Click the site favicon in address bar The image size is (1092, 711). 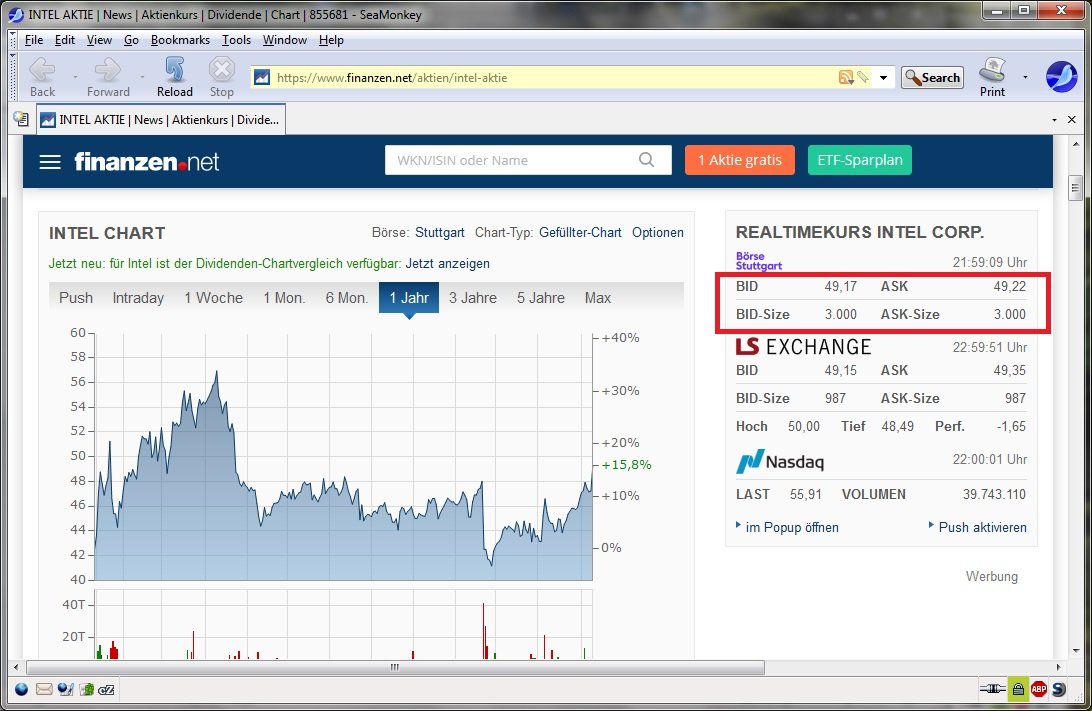pos(262,77)
